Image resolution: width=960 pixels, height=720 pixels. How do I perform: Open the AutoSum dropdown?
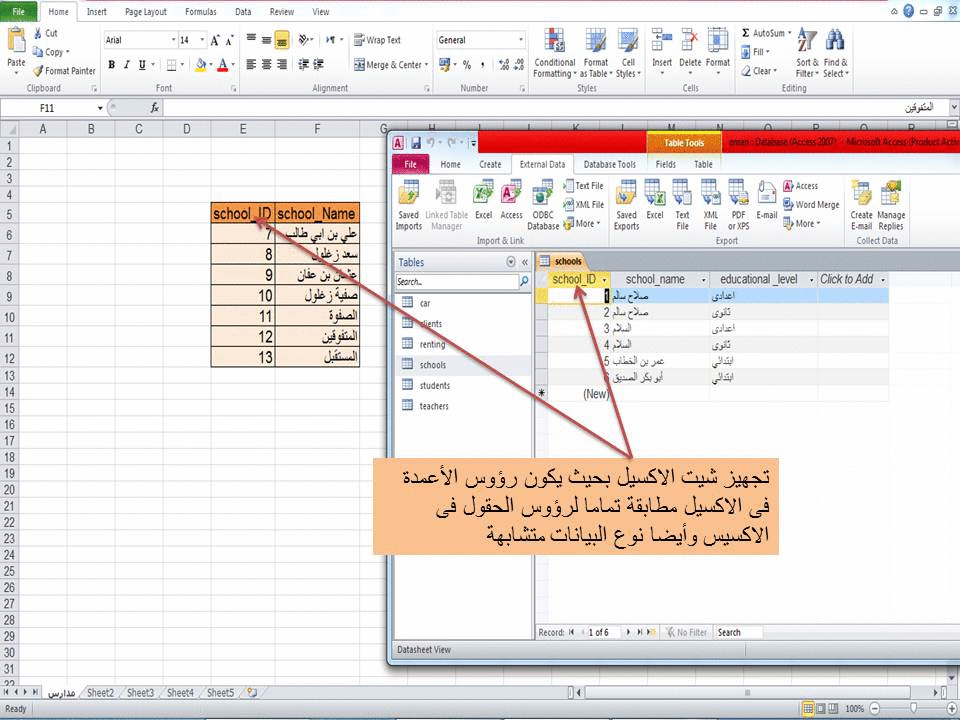coord(789,33)
